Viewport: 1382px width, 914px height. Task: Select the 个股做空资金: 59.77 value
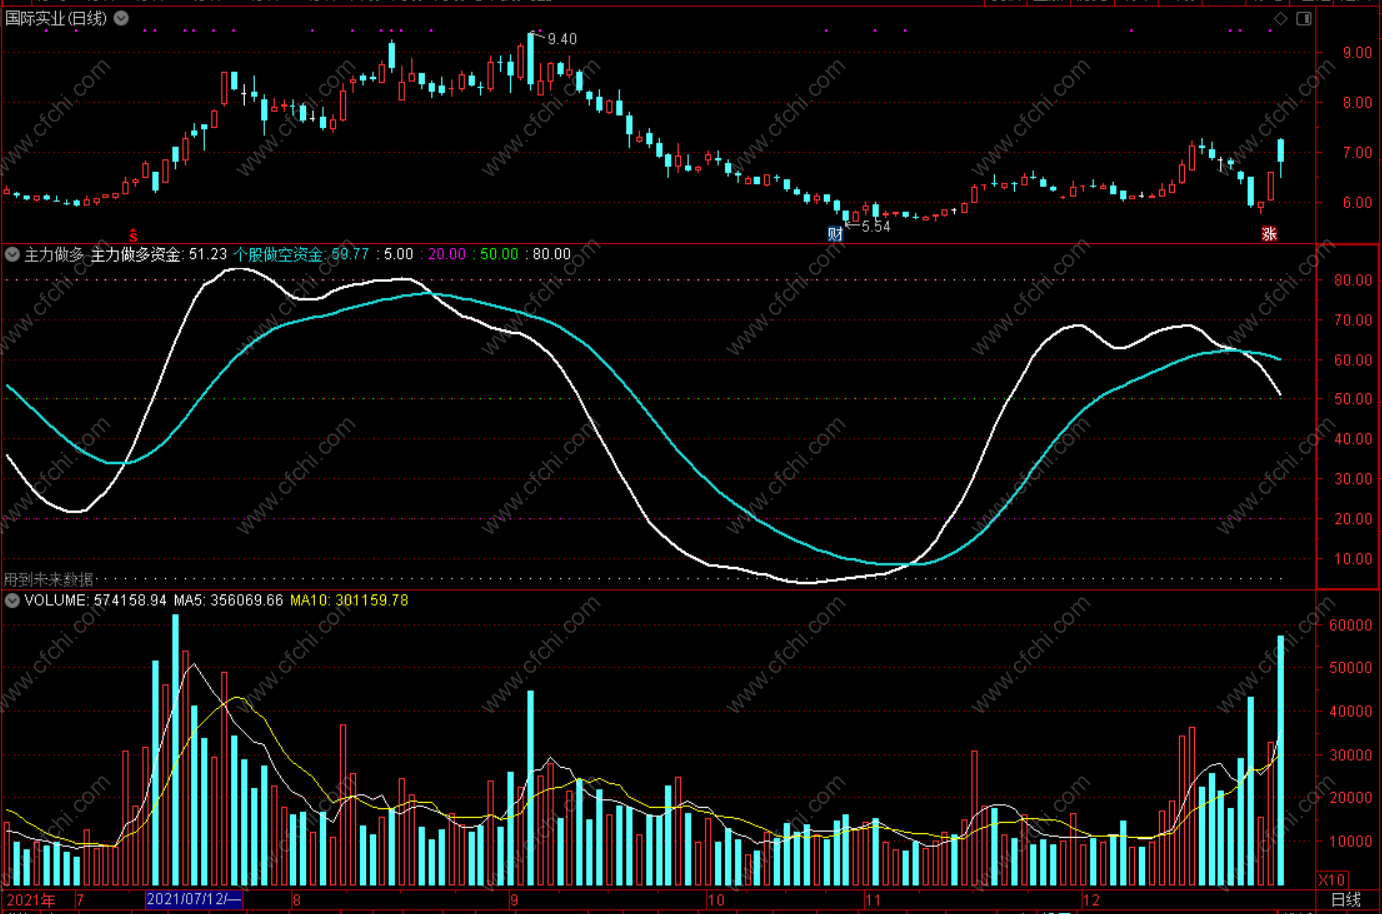click(301, 254)
